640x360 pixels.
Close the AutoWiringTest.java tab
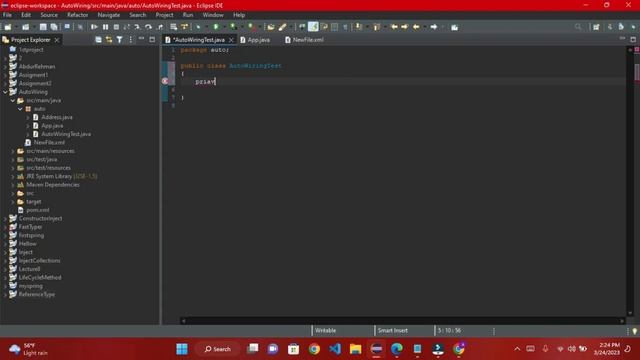231,40
